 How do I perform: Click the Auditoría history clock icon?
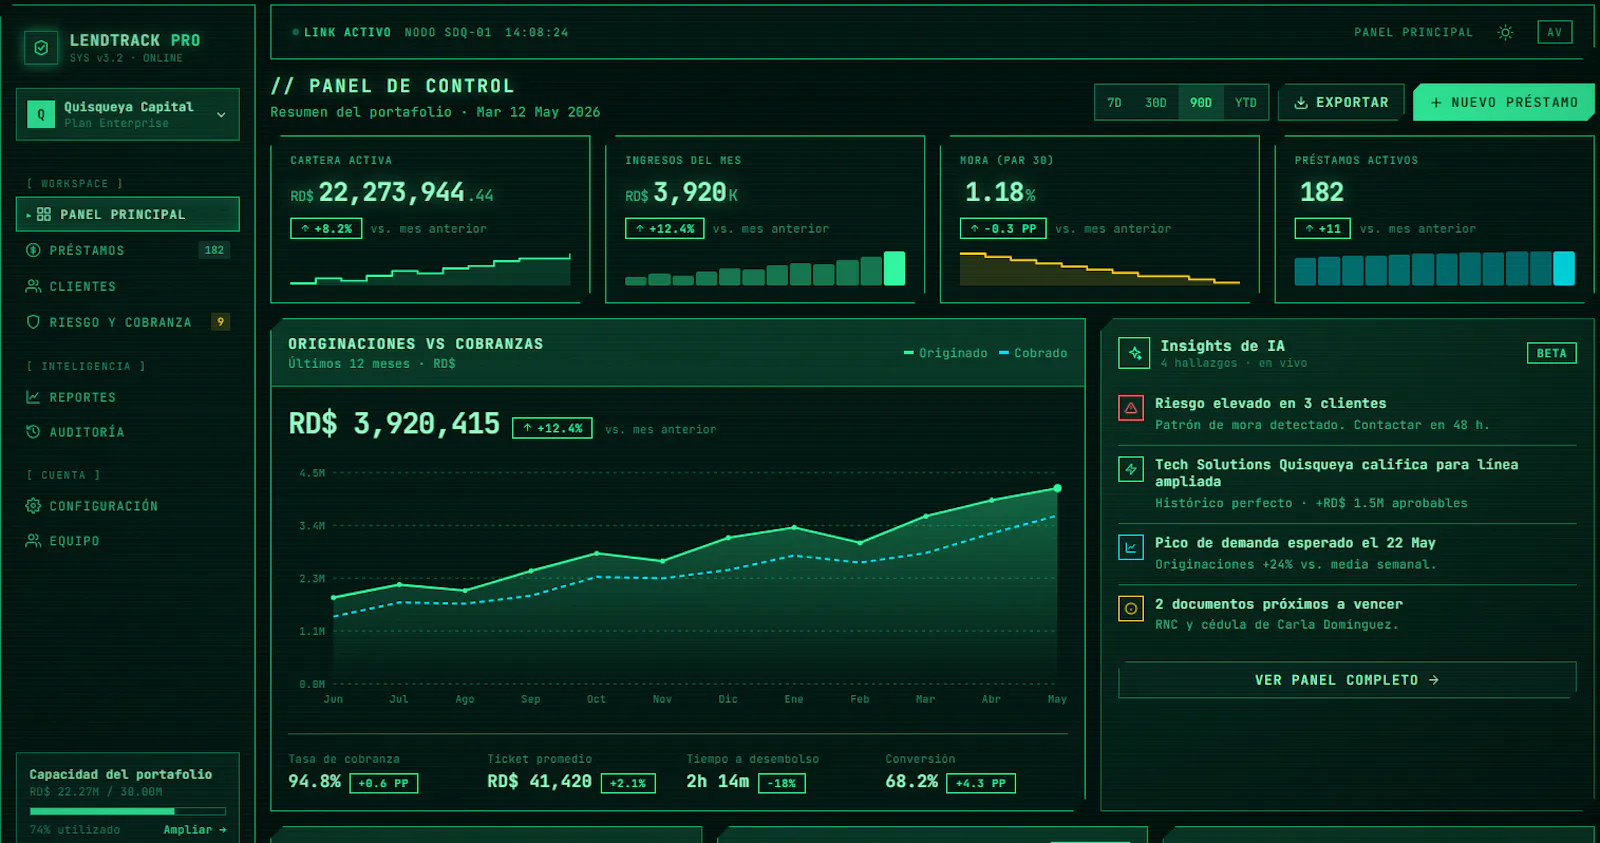pos(33,432)
